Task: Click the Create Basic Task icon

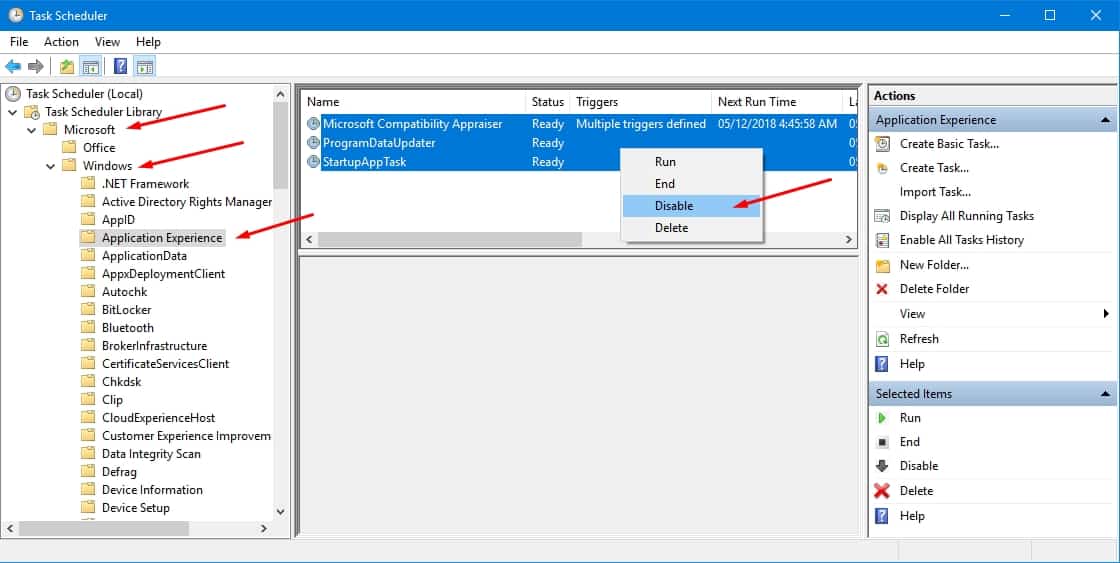Action: click(883, 144)
